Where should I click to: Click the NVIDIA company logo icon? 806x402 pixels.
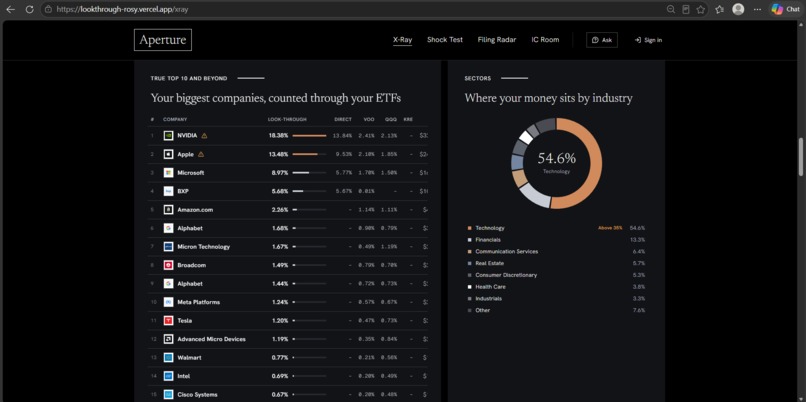pos(168,136)
